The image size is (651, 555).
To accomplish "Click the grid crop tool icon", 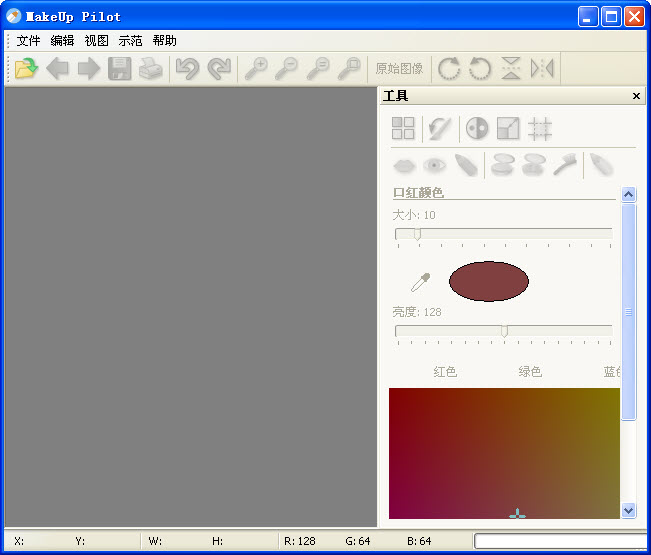I will click(540, 128).
